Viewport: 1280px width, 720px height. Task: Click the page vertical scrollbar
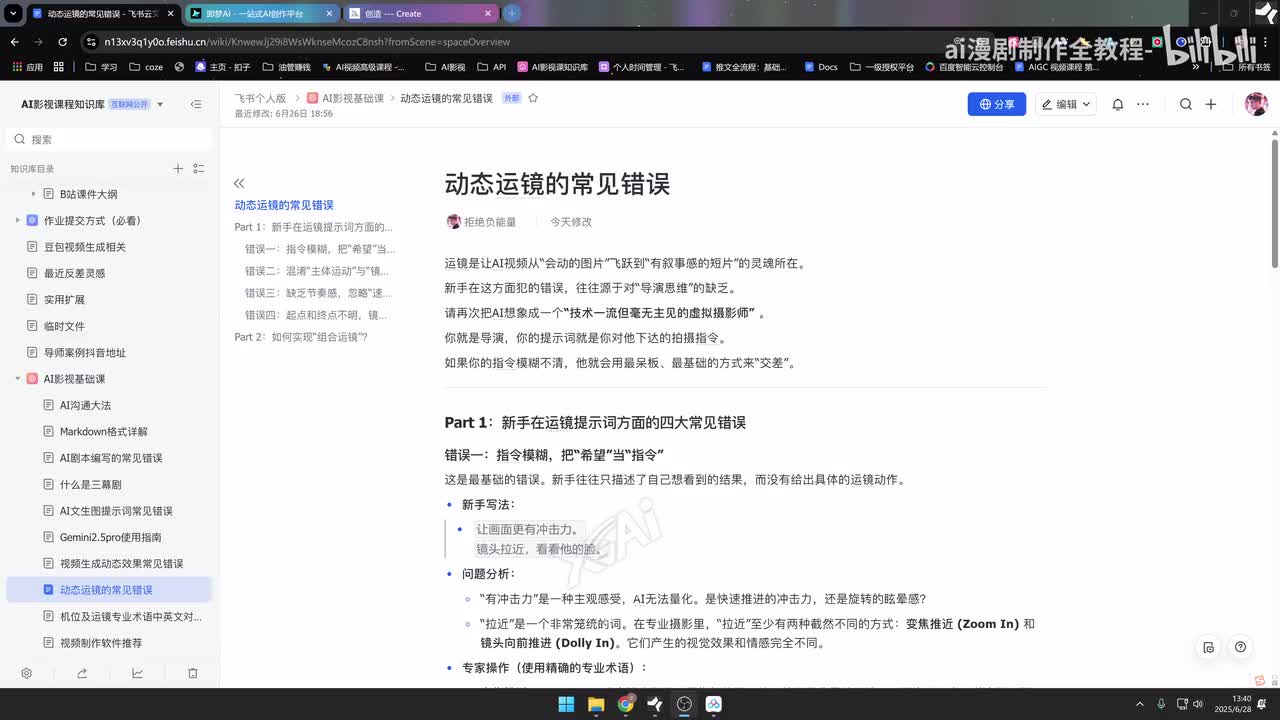1275,204
